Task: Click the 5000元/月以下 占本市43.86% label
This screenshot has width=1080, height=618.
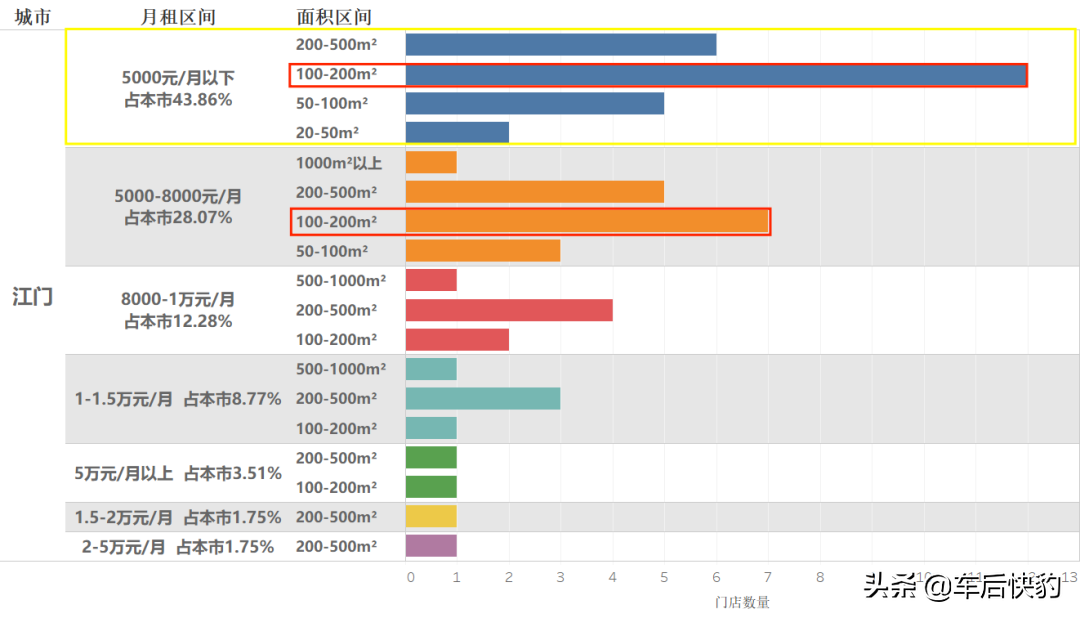Action: pyautogui.click(x=178, y=88)
